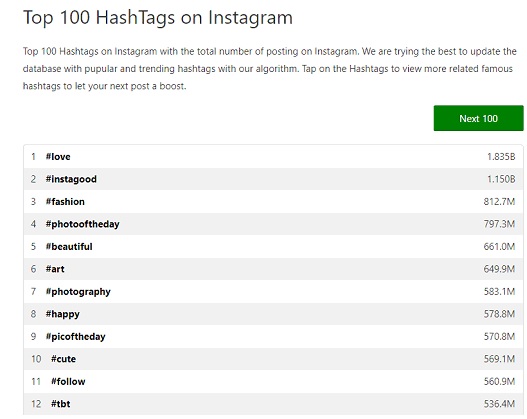This screenshot has height=419, width=527.
Task: Select the #photography hashtag
Action: point(78,292)
